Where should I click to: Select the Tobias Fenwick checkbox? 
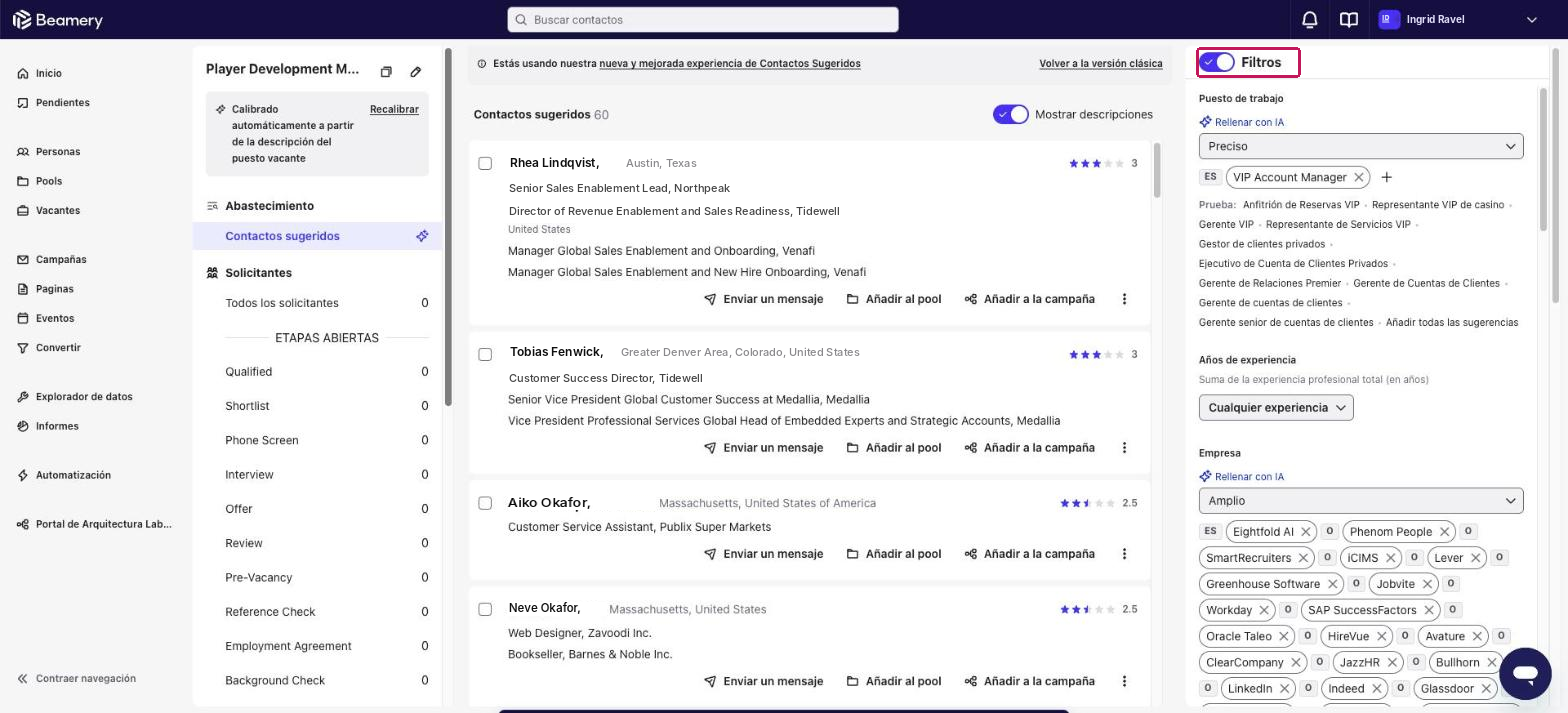(x=485, y=354)
